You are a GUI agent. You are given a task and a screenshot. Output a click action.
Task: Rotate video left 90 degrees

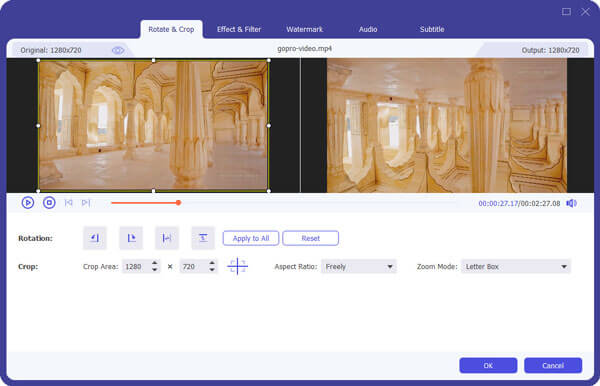(x=95, y=238)
